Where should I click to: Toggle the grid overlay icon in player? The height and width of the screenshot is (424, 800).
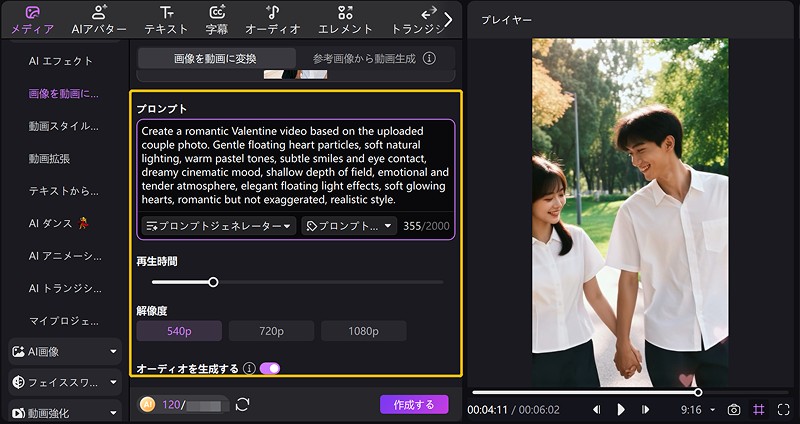point(759,410)
